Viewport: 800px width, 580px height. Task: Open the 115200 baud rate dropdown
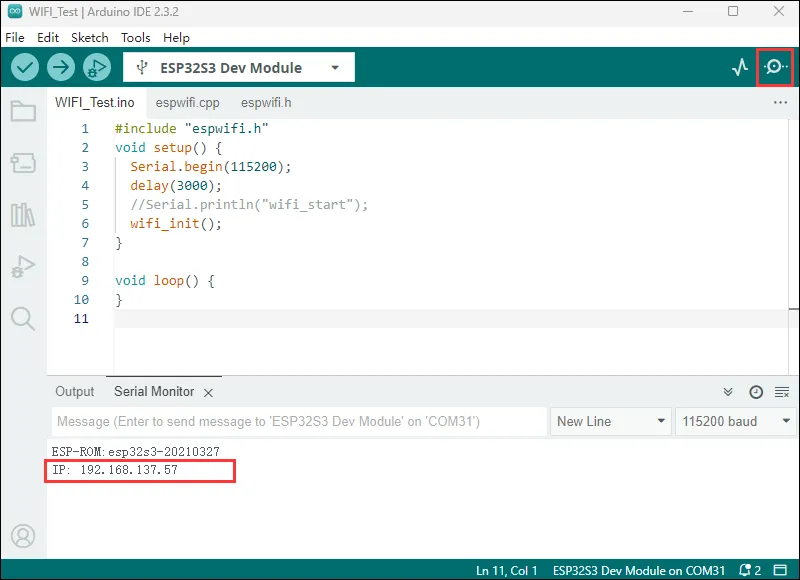[735, 421]
